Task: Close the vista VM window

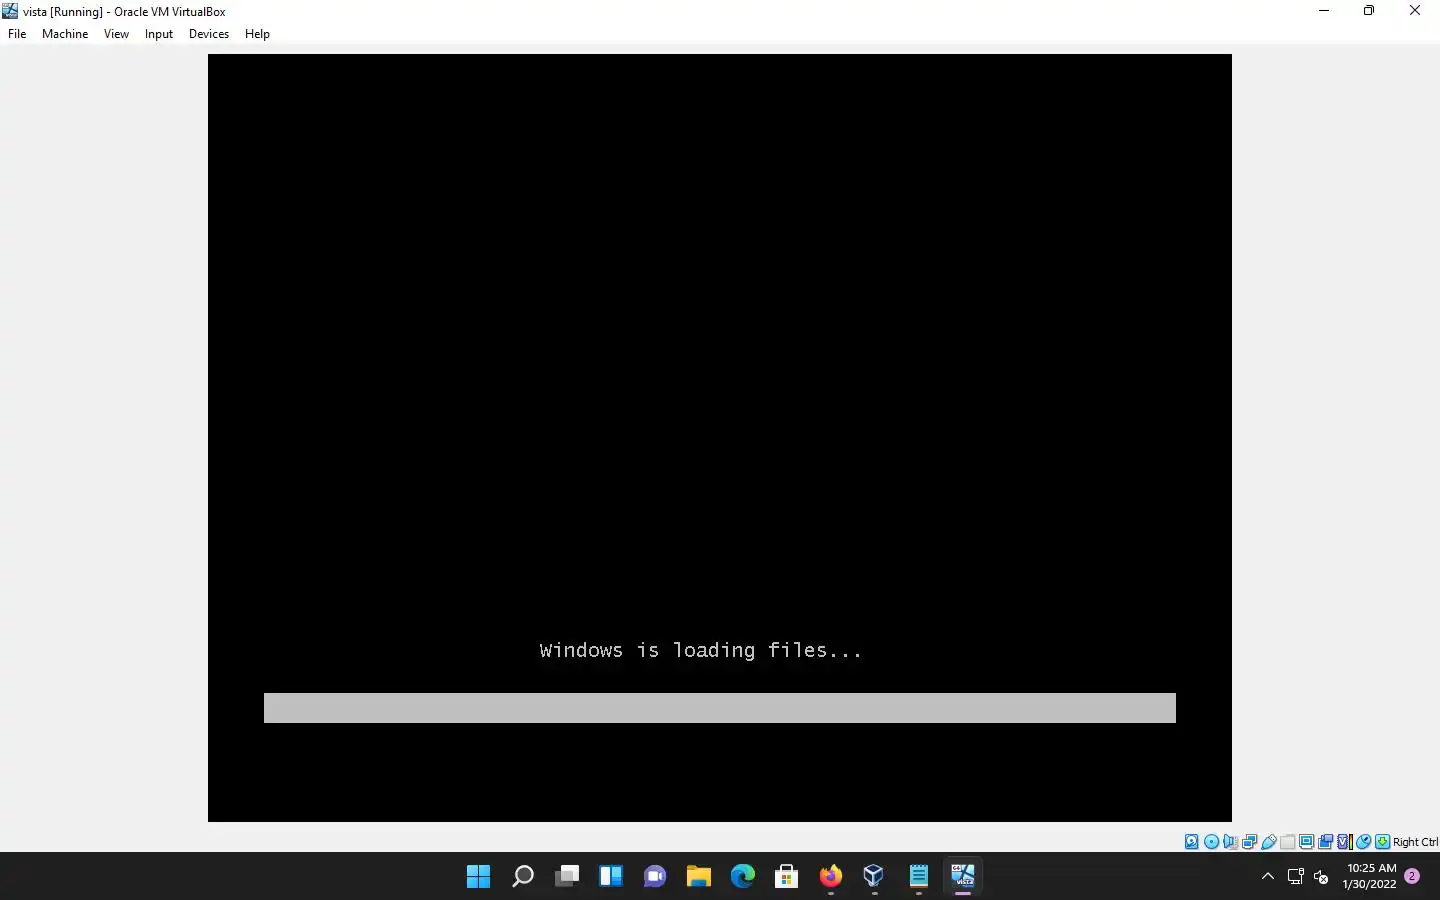Action: click(x=1415, y=11)
